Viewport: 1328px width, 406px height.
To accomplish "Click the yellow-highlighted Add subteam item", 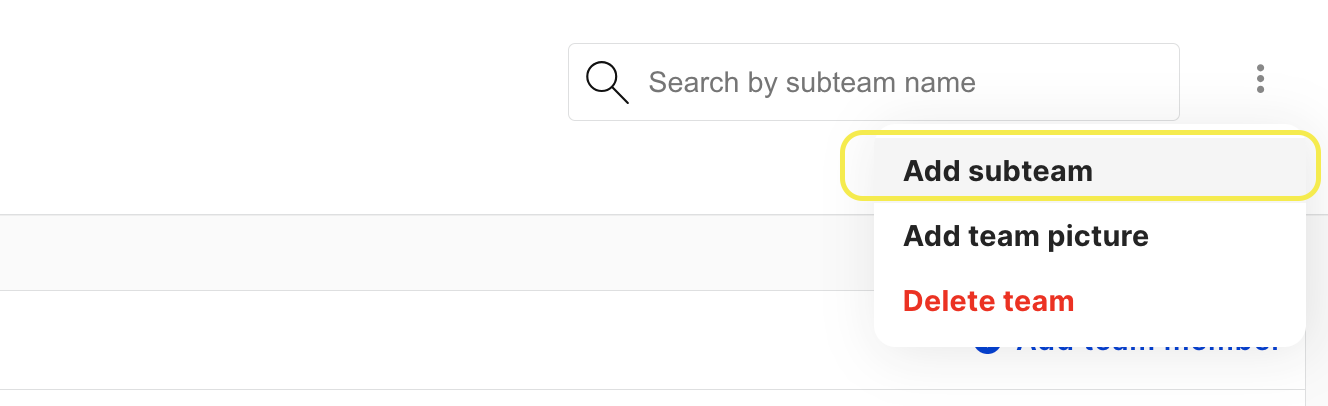I will 1080,166.
